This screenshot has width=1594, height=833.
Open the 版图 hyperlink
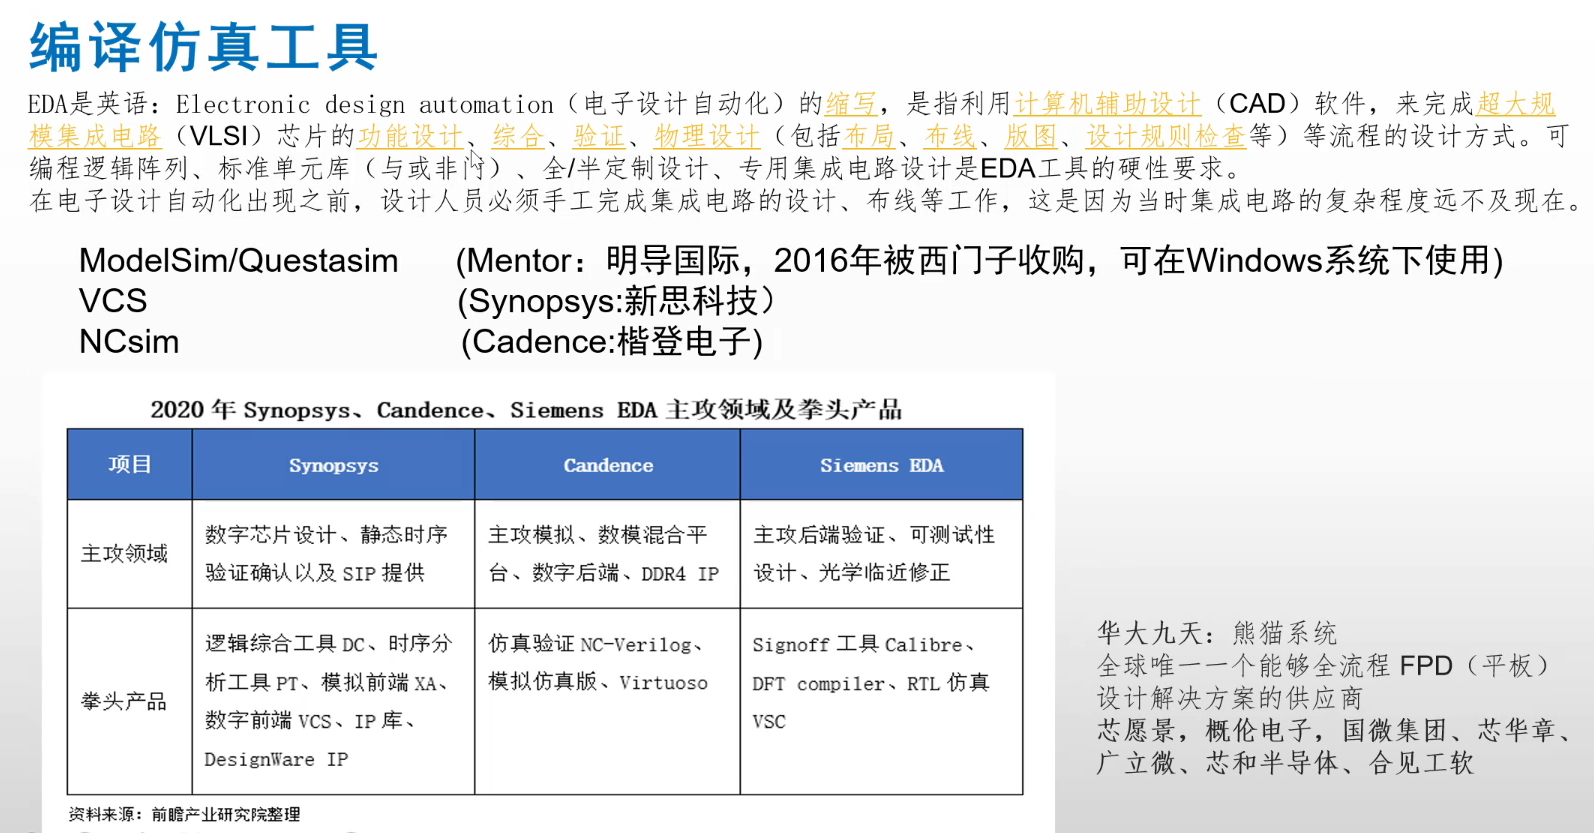(x=1031, y=136)
